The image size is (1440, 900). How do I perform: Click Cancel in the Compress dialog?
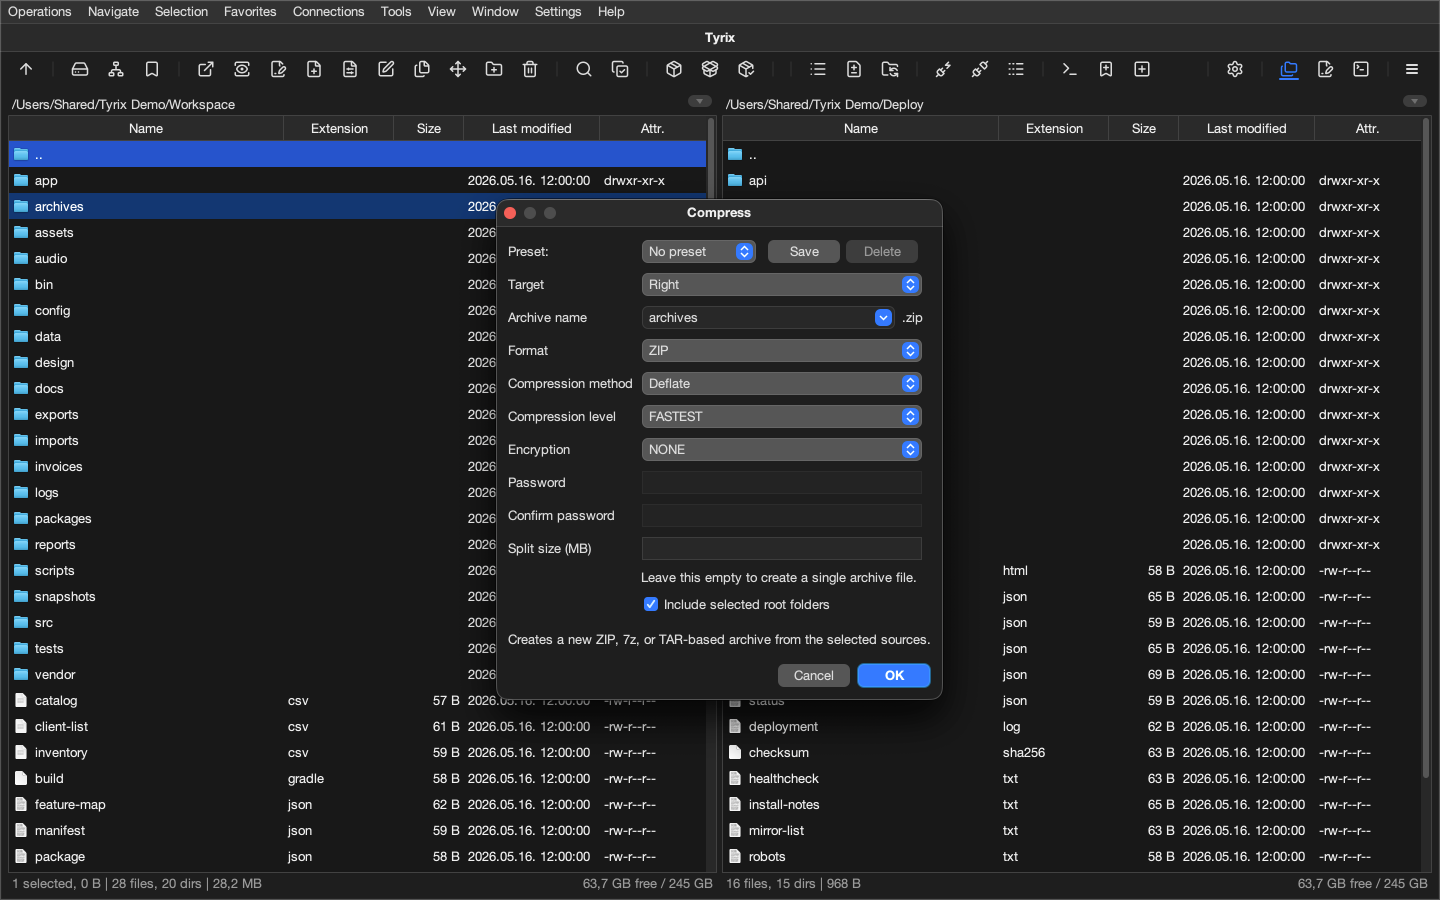814,676
